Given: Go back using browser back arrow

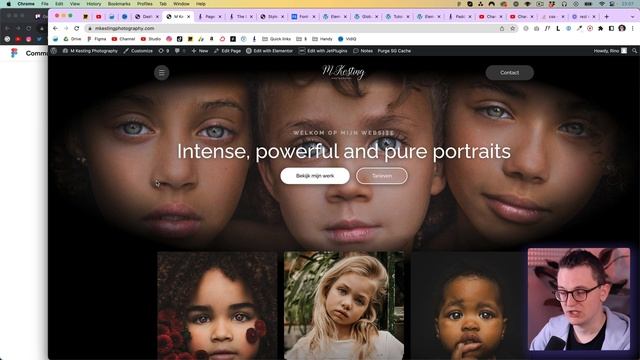Looking at the screenshot, I should (55, 29).
